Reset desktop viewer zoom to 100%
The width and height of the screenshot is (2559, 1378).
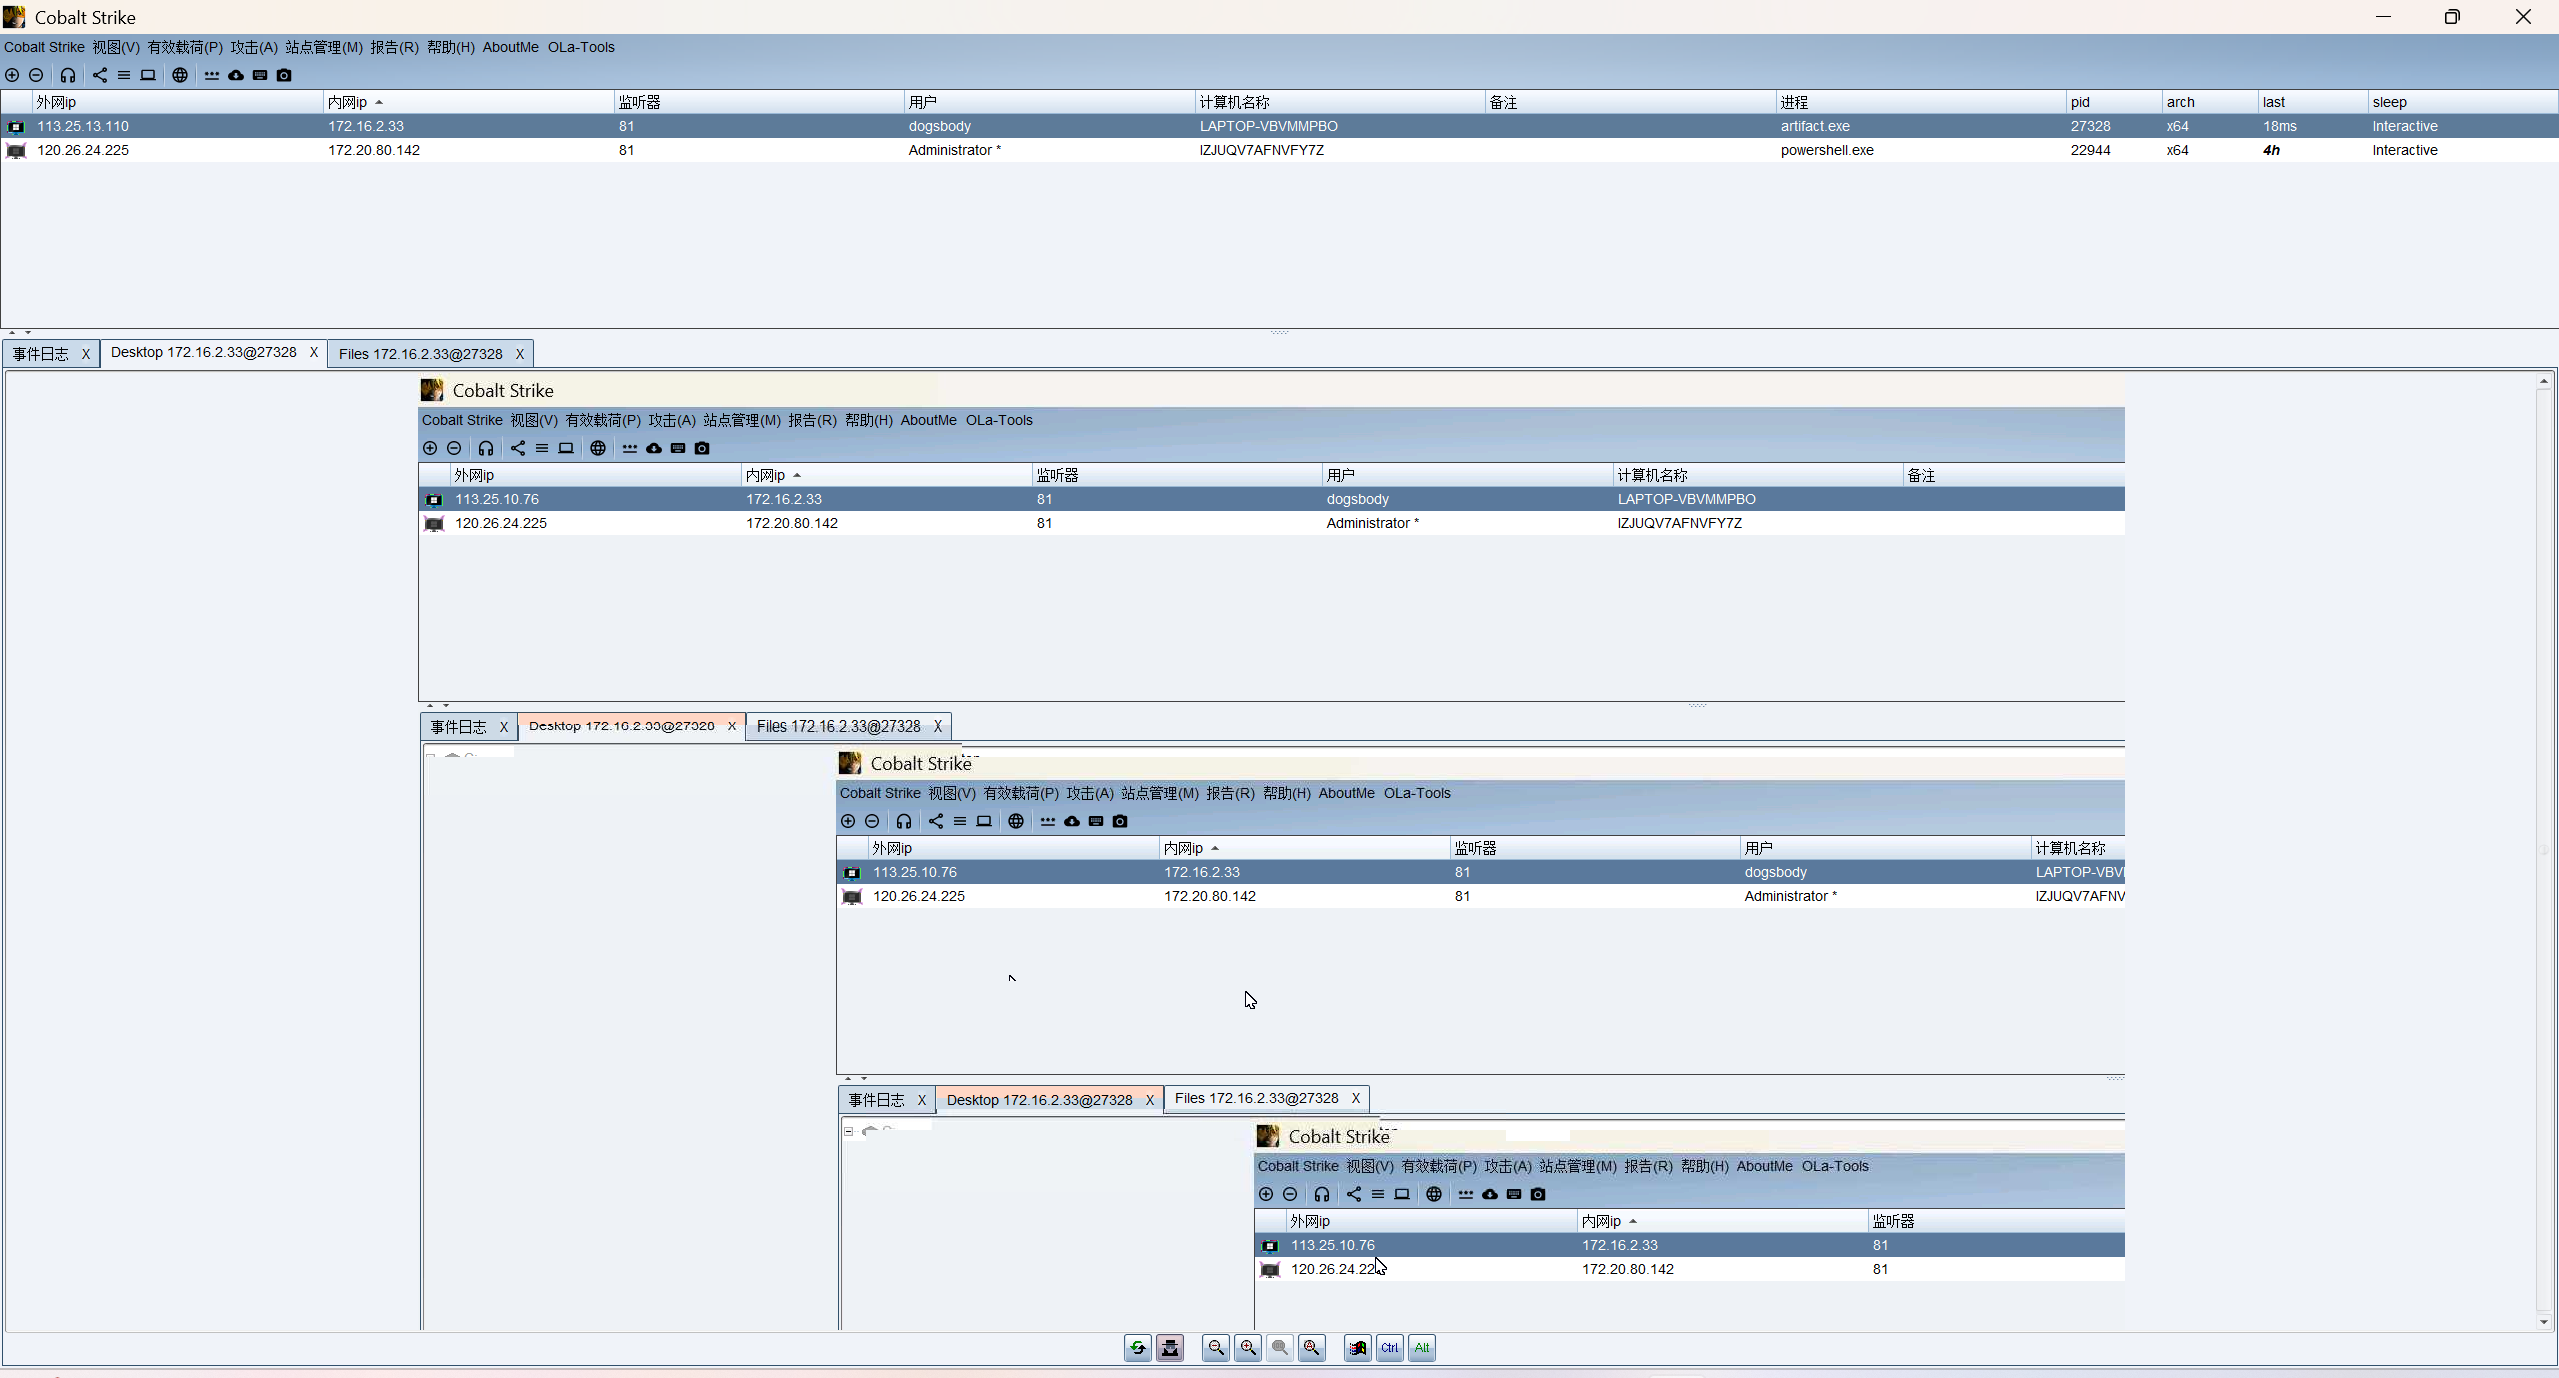pos(1280,1348)
